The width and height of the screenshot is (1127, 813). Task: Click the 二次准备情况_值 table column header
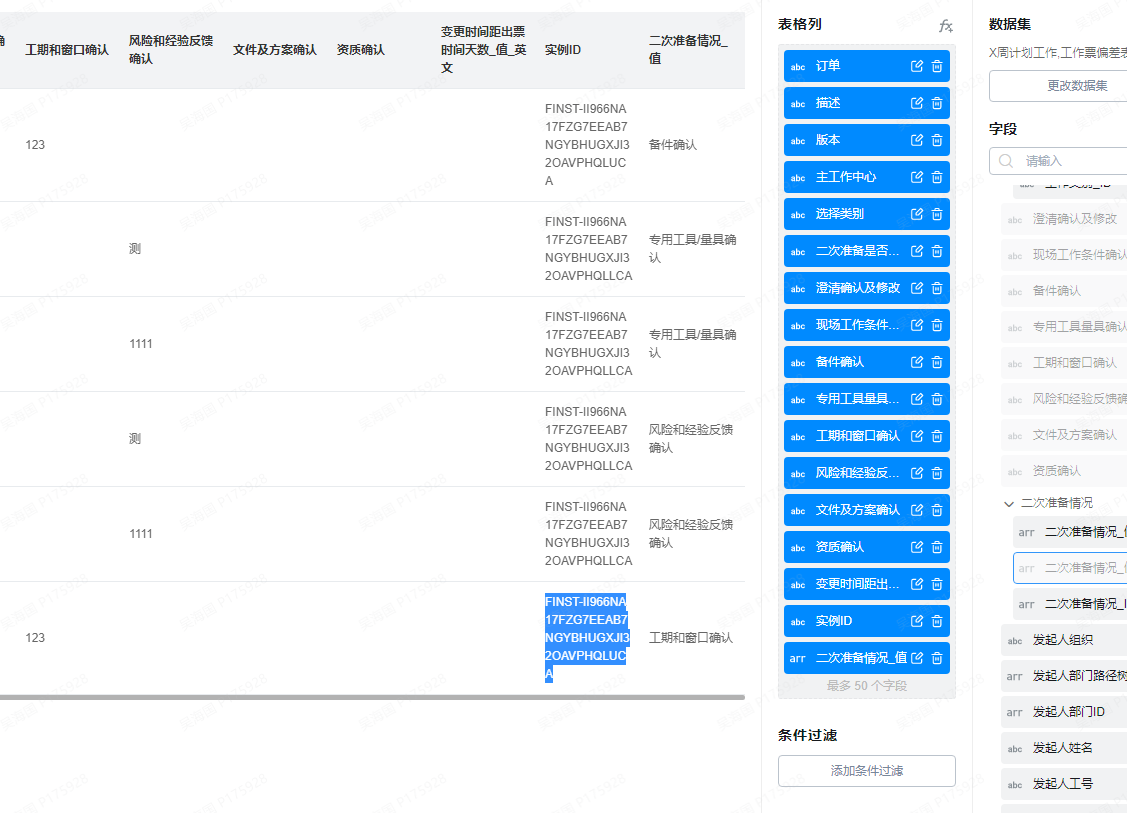point(688,50)
